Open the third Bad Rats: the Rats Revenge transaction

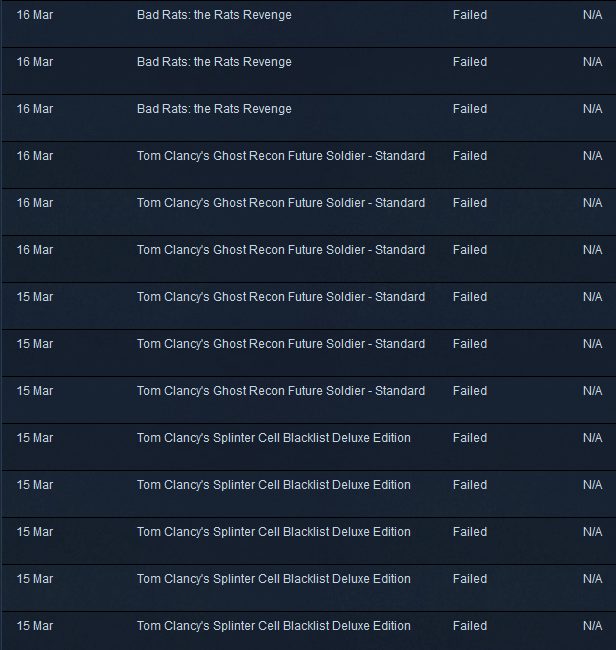309,118
